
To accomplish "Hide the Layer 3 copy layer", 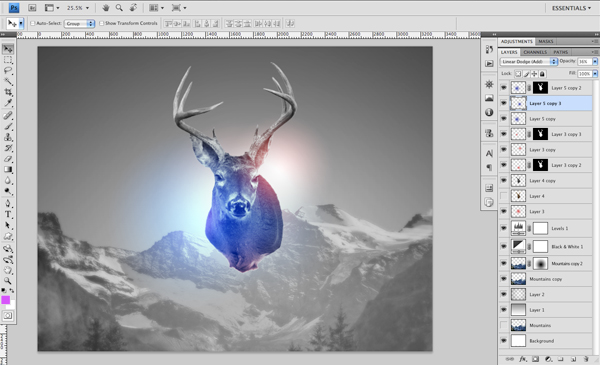I will click(504, 150).
